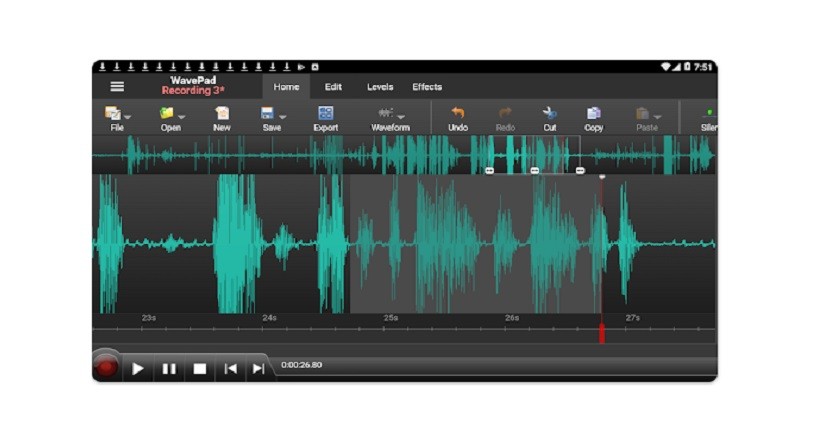Switch to the Effects tab
This screenshot has width=822, height=430.
tap(427, 87)
